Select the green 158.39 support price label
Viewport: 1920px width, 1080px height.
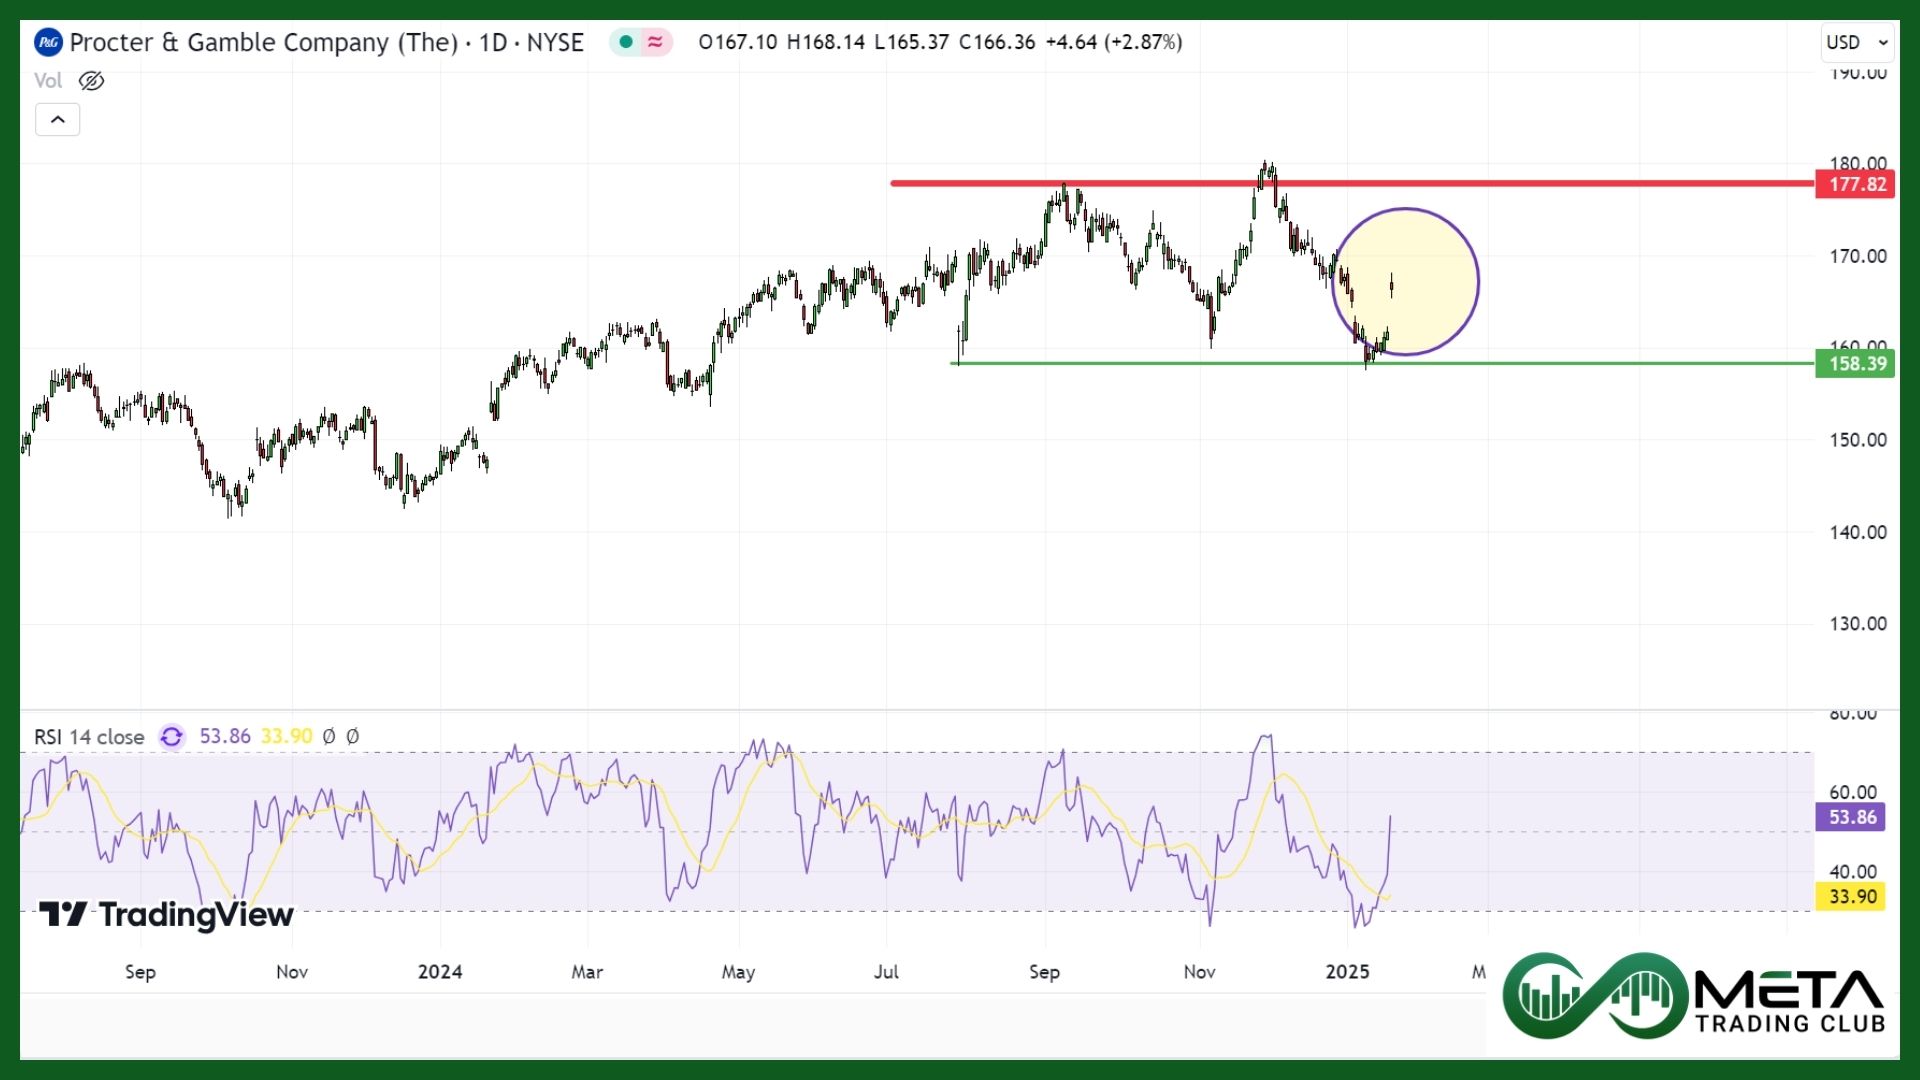point(1856,364)
